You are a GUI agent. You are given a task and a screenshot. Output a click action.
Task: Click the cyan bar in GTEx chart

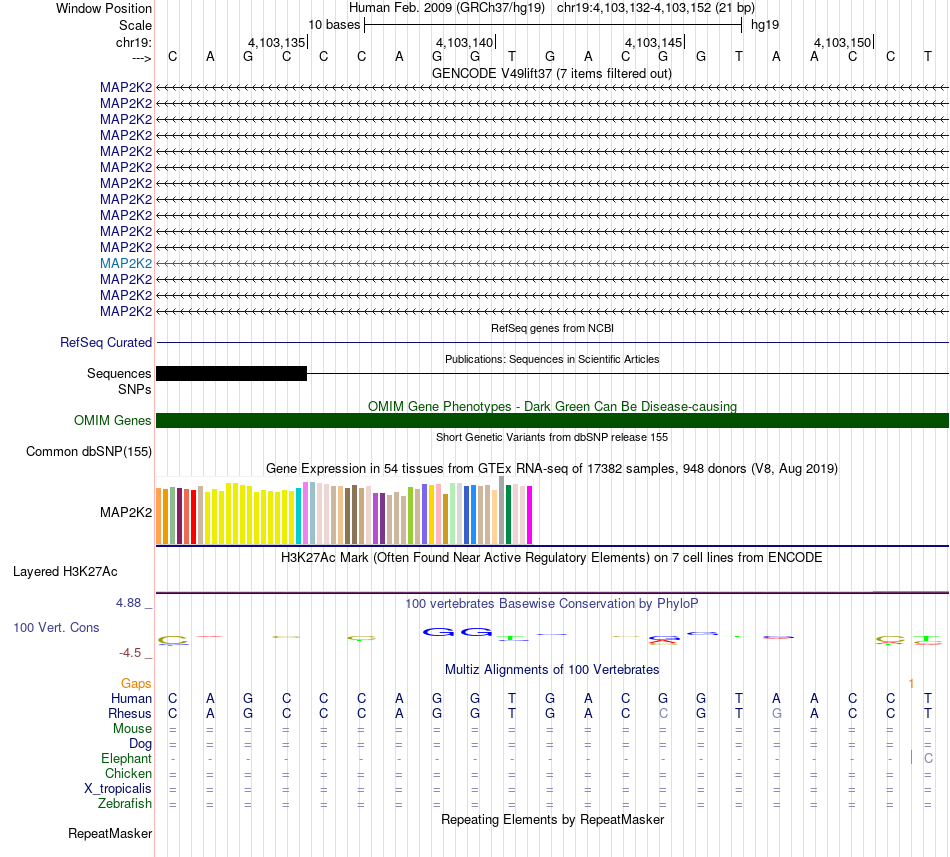point(299,516)
